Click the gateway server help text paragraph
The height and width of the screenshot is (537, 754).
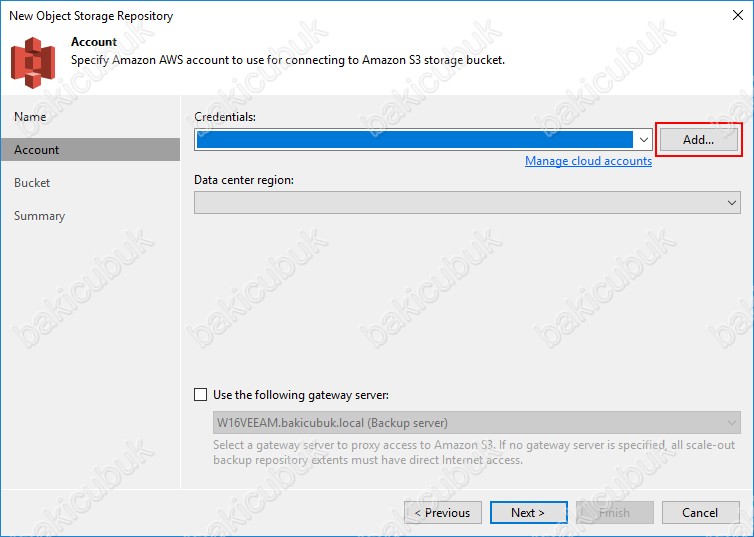pyautogui.click(x=474, y=452)
